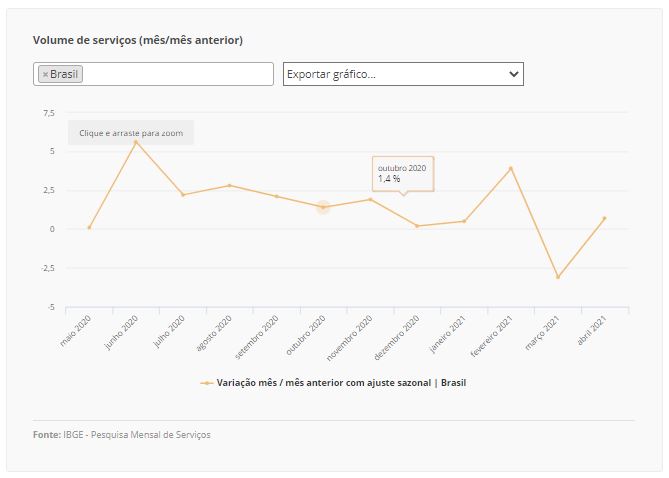Select the abril 2021 data point
669x478 pixels.
pos(604,218)
